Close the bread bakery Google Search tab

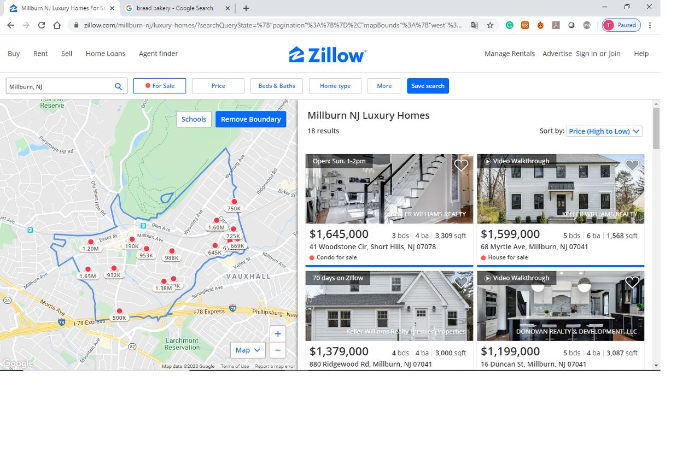pos(228,8)
